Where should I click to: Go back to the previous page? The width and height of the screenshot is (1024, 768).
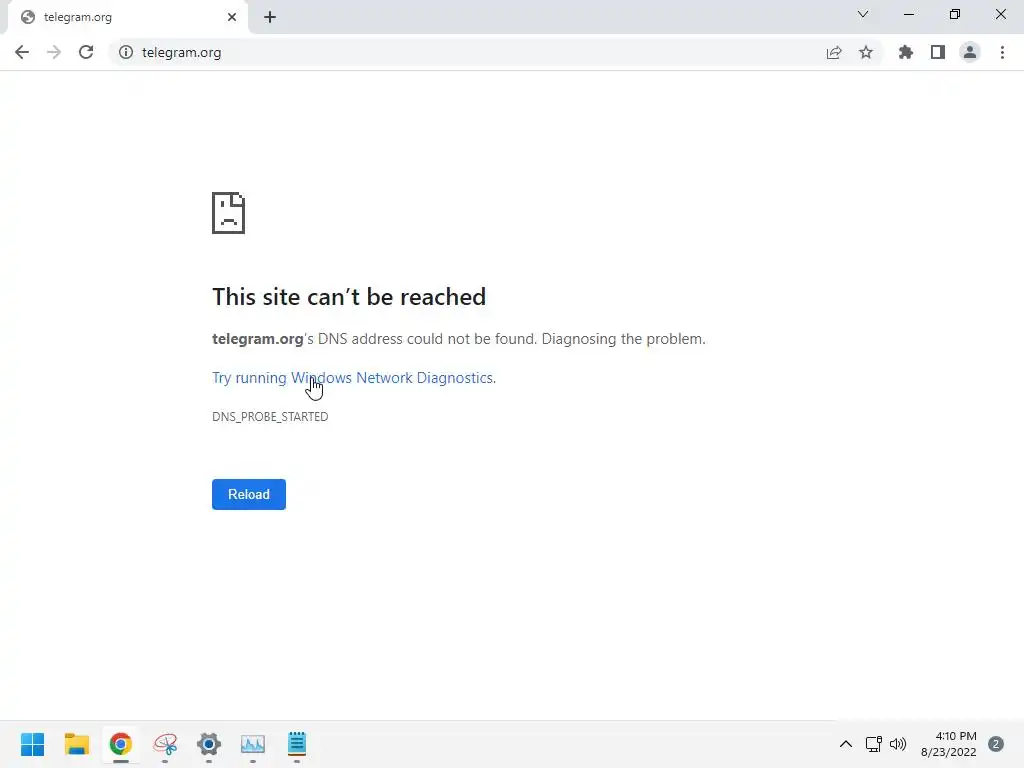(x=22, y=52)
